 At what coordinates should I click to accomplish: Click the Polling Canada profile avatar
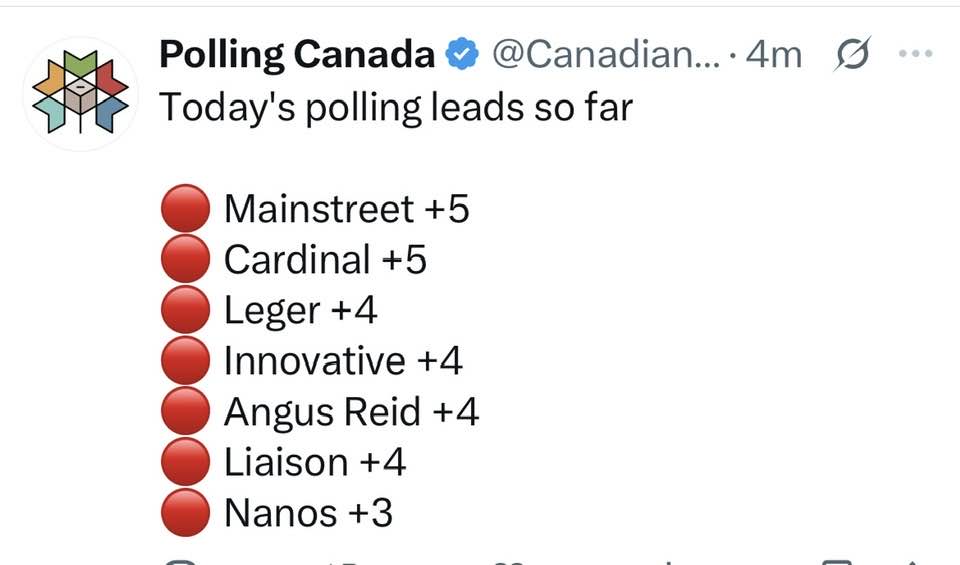tap(82, 91)
